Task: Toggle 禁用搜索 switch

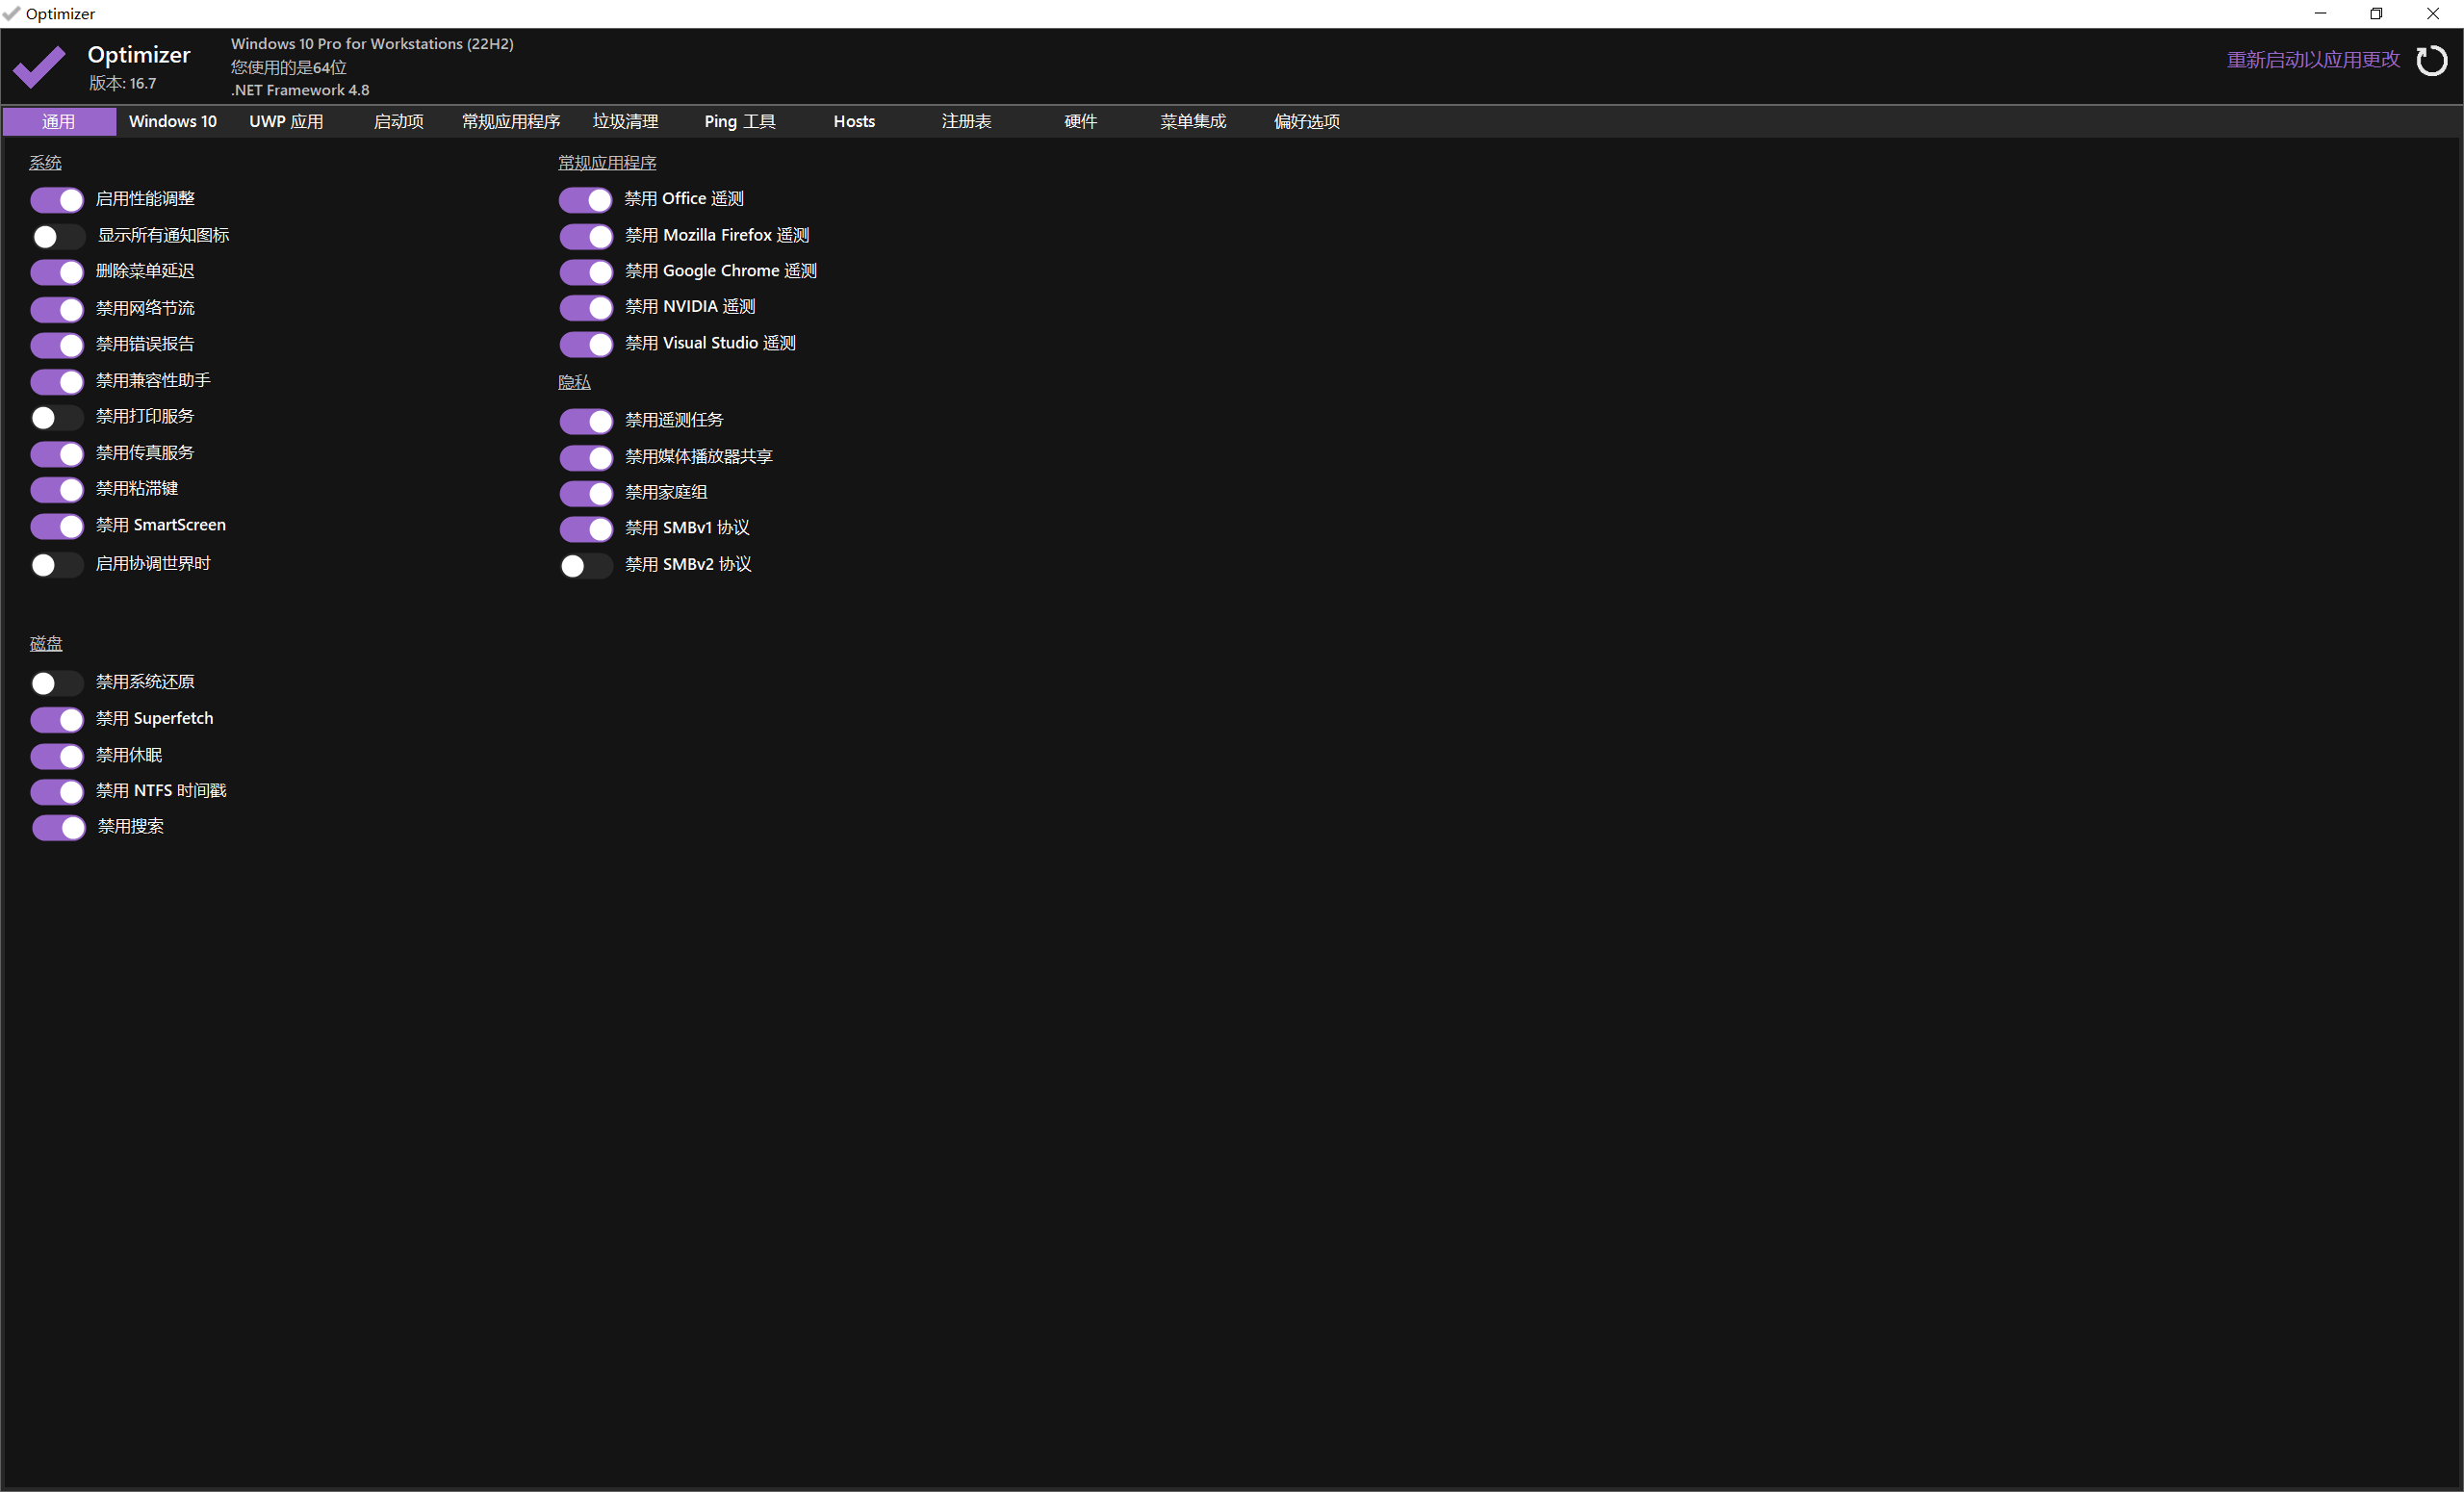Action: pyautogui.click(x=59, y=828)
